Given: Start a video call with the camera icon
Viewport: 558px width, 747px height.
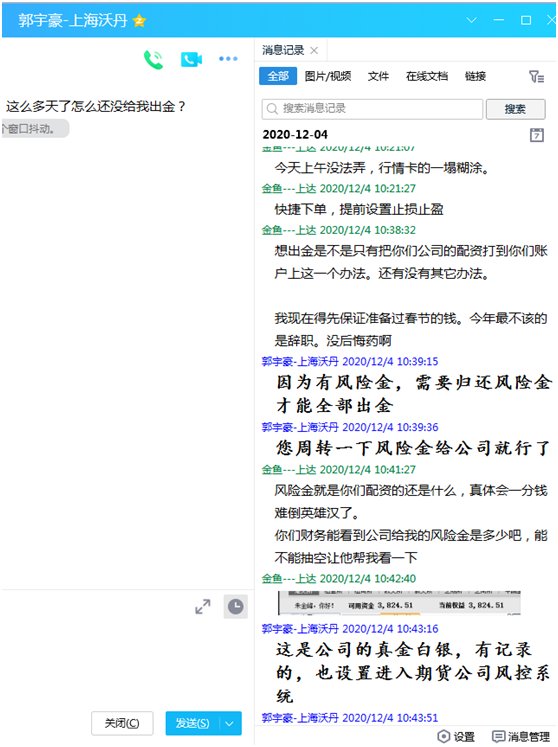Looking at the screenshot, I should 191,59.
